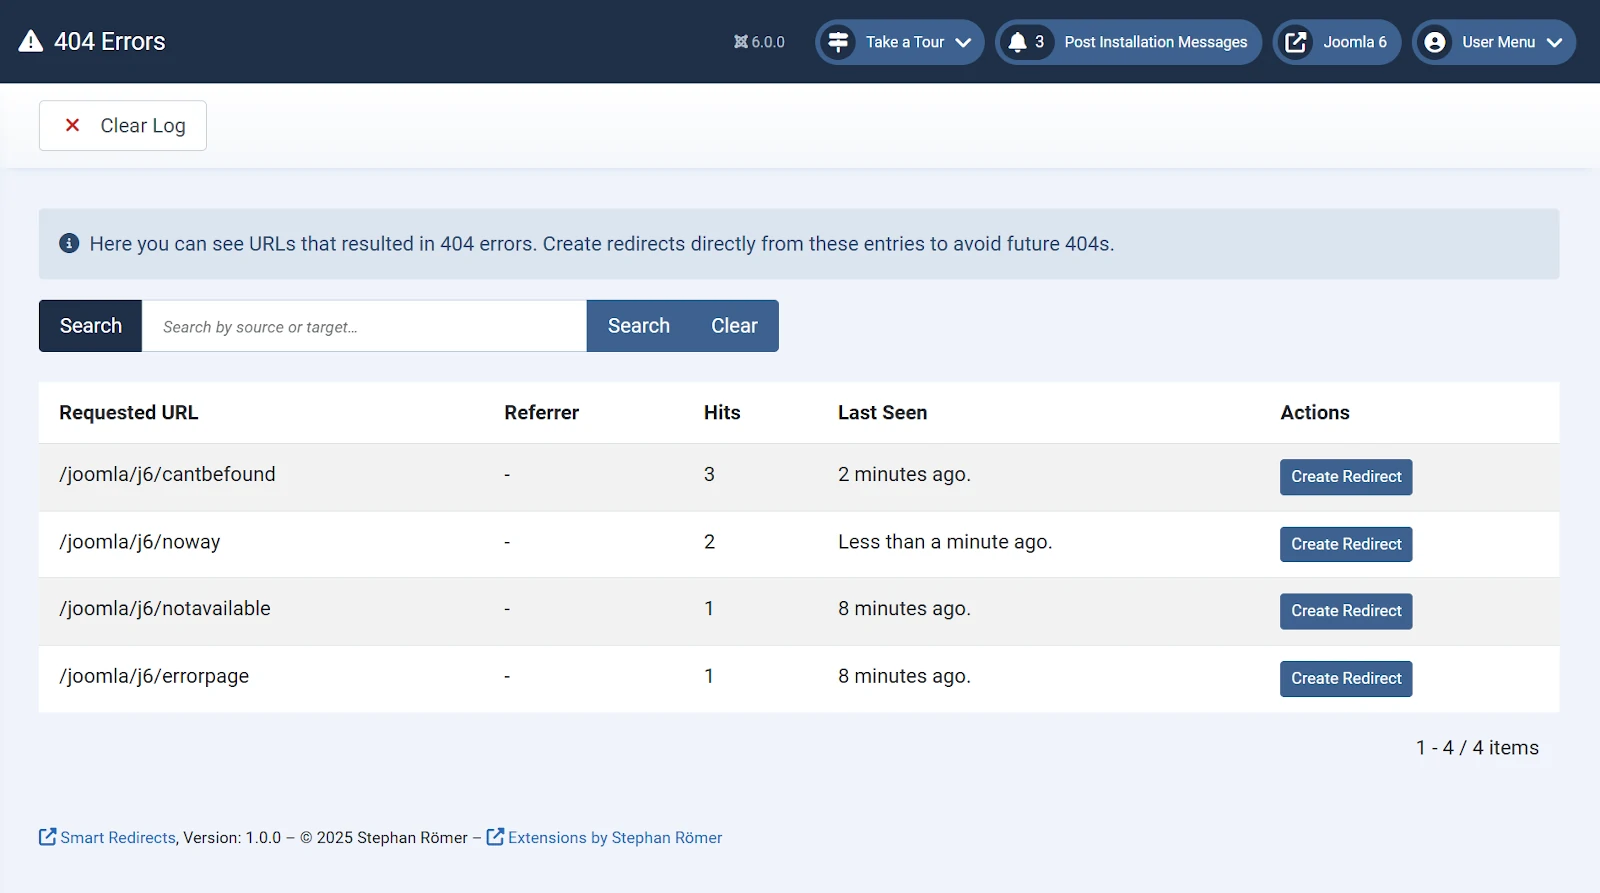Click the Joomla logo next to version 6.0.0
The height and width of the screenshot is (893, 1600).
point(740,42)
